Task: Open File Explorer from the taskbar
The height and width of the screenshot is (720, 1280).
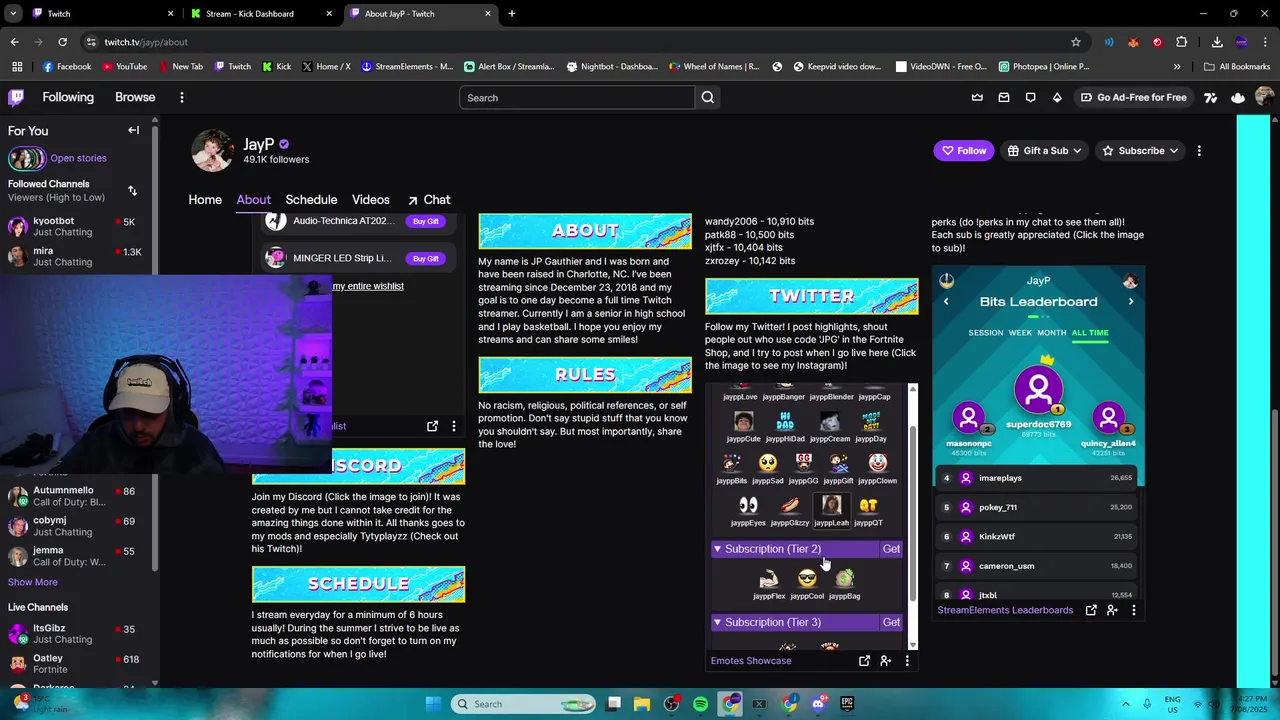Action: click(x=642, y=704)
